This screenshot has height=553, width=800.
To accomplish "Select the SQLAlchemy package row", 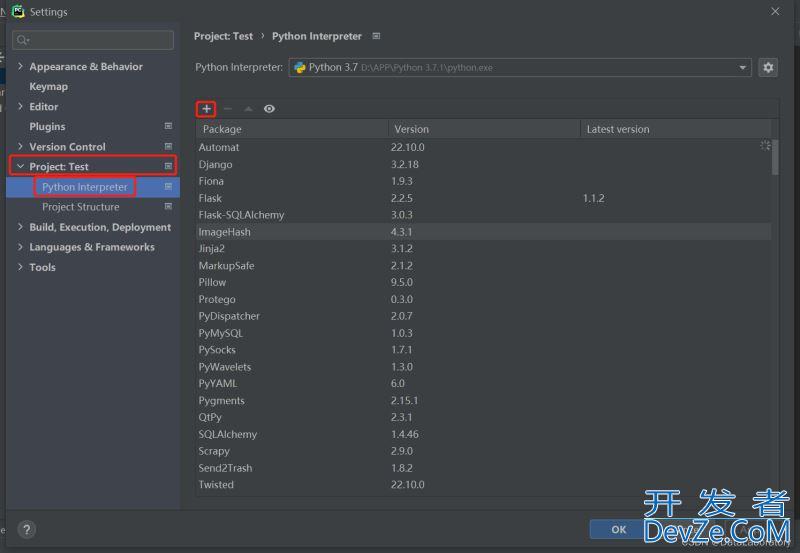I will (484, 434).
